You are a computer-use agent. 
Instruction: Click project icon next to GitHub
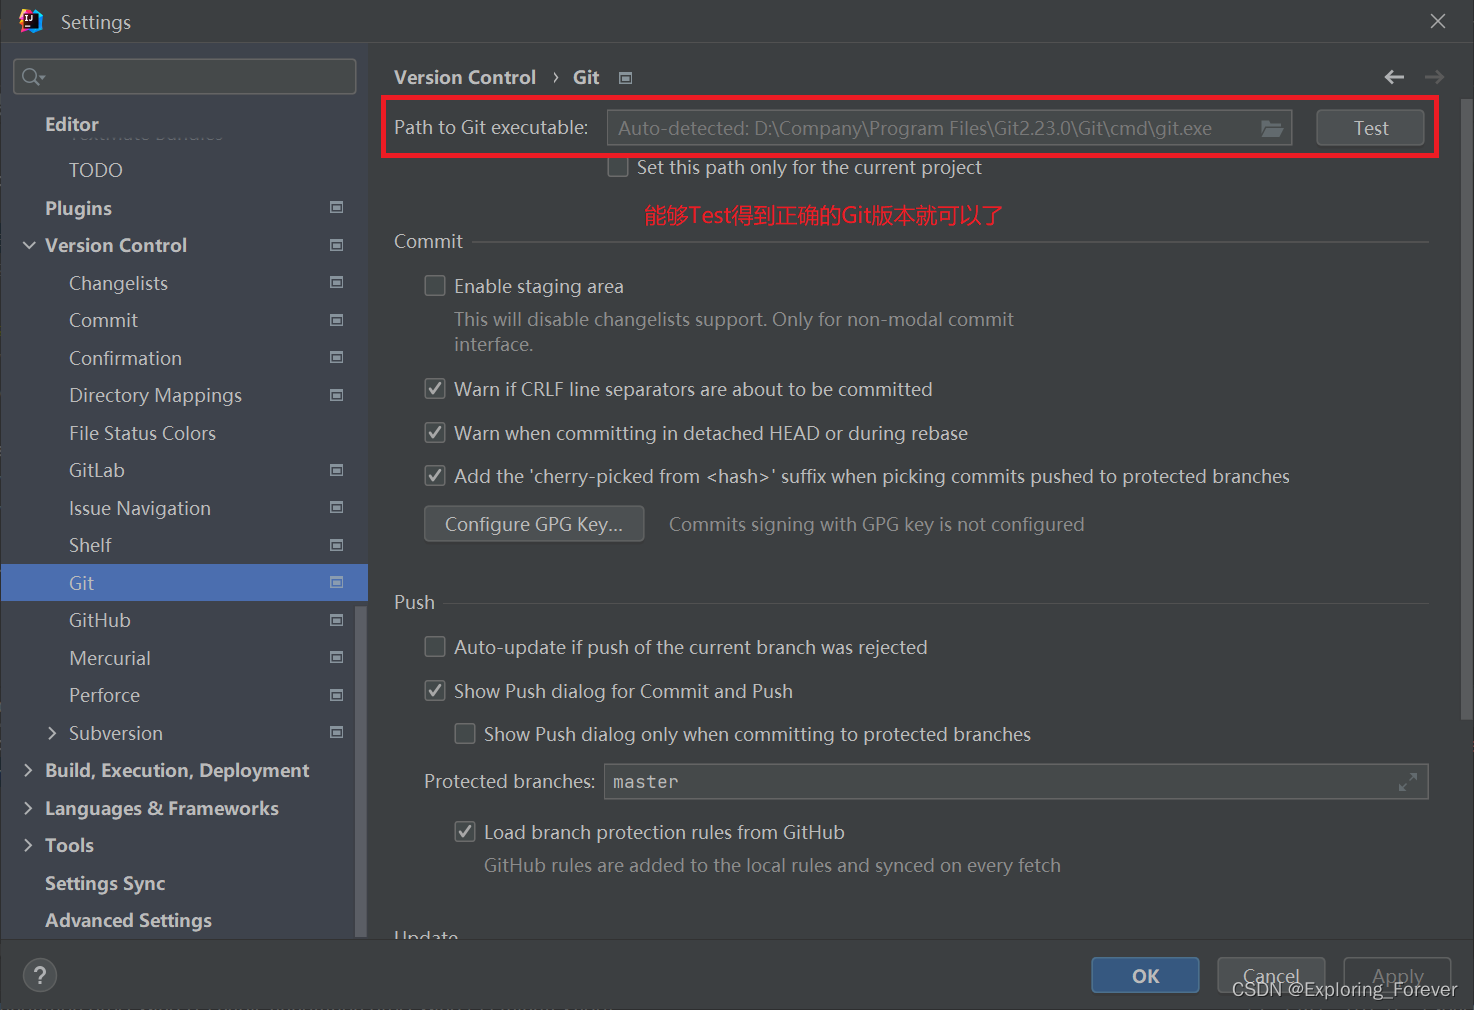337,620
